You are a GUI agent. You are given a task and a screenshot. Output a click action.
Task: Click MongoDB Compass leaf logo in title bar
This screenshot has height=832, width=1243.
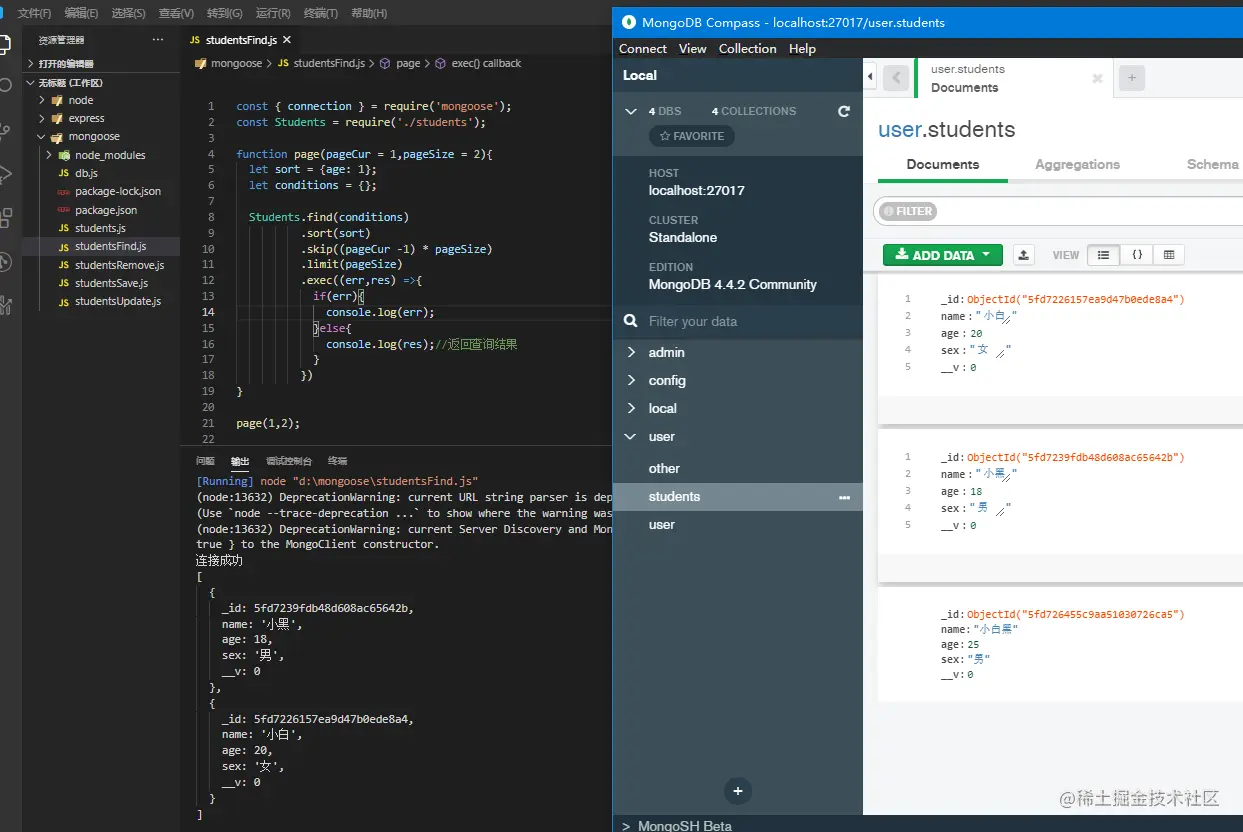point(628,22)
